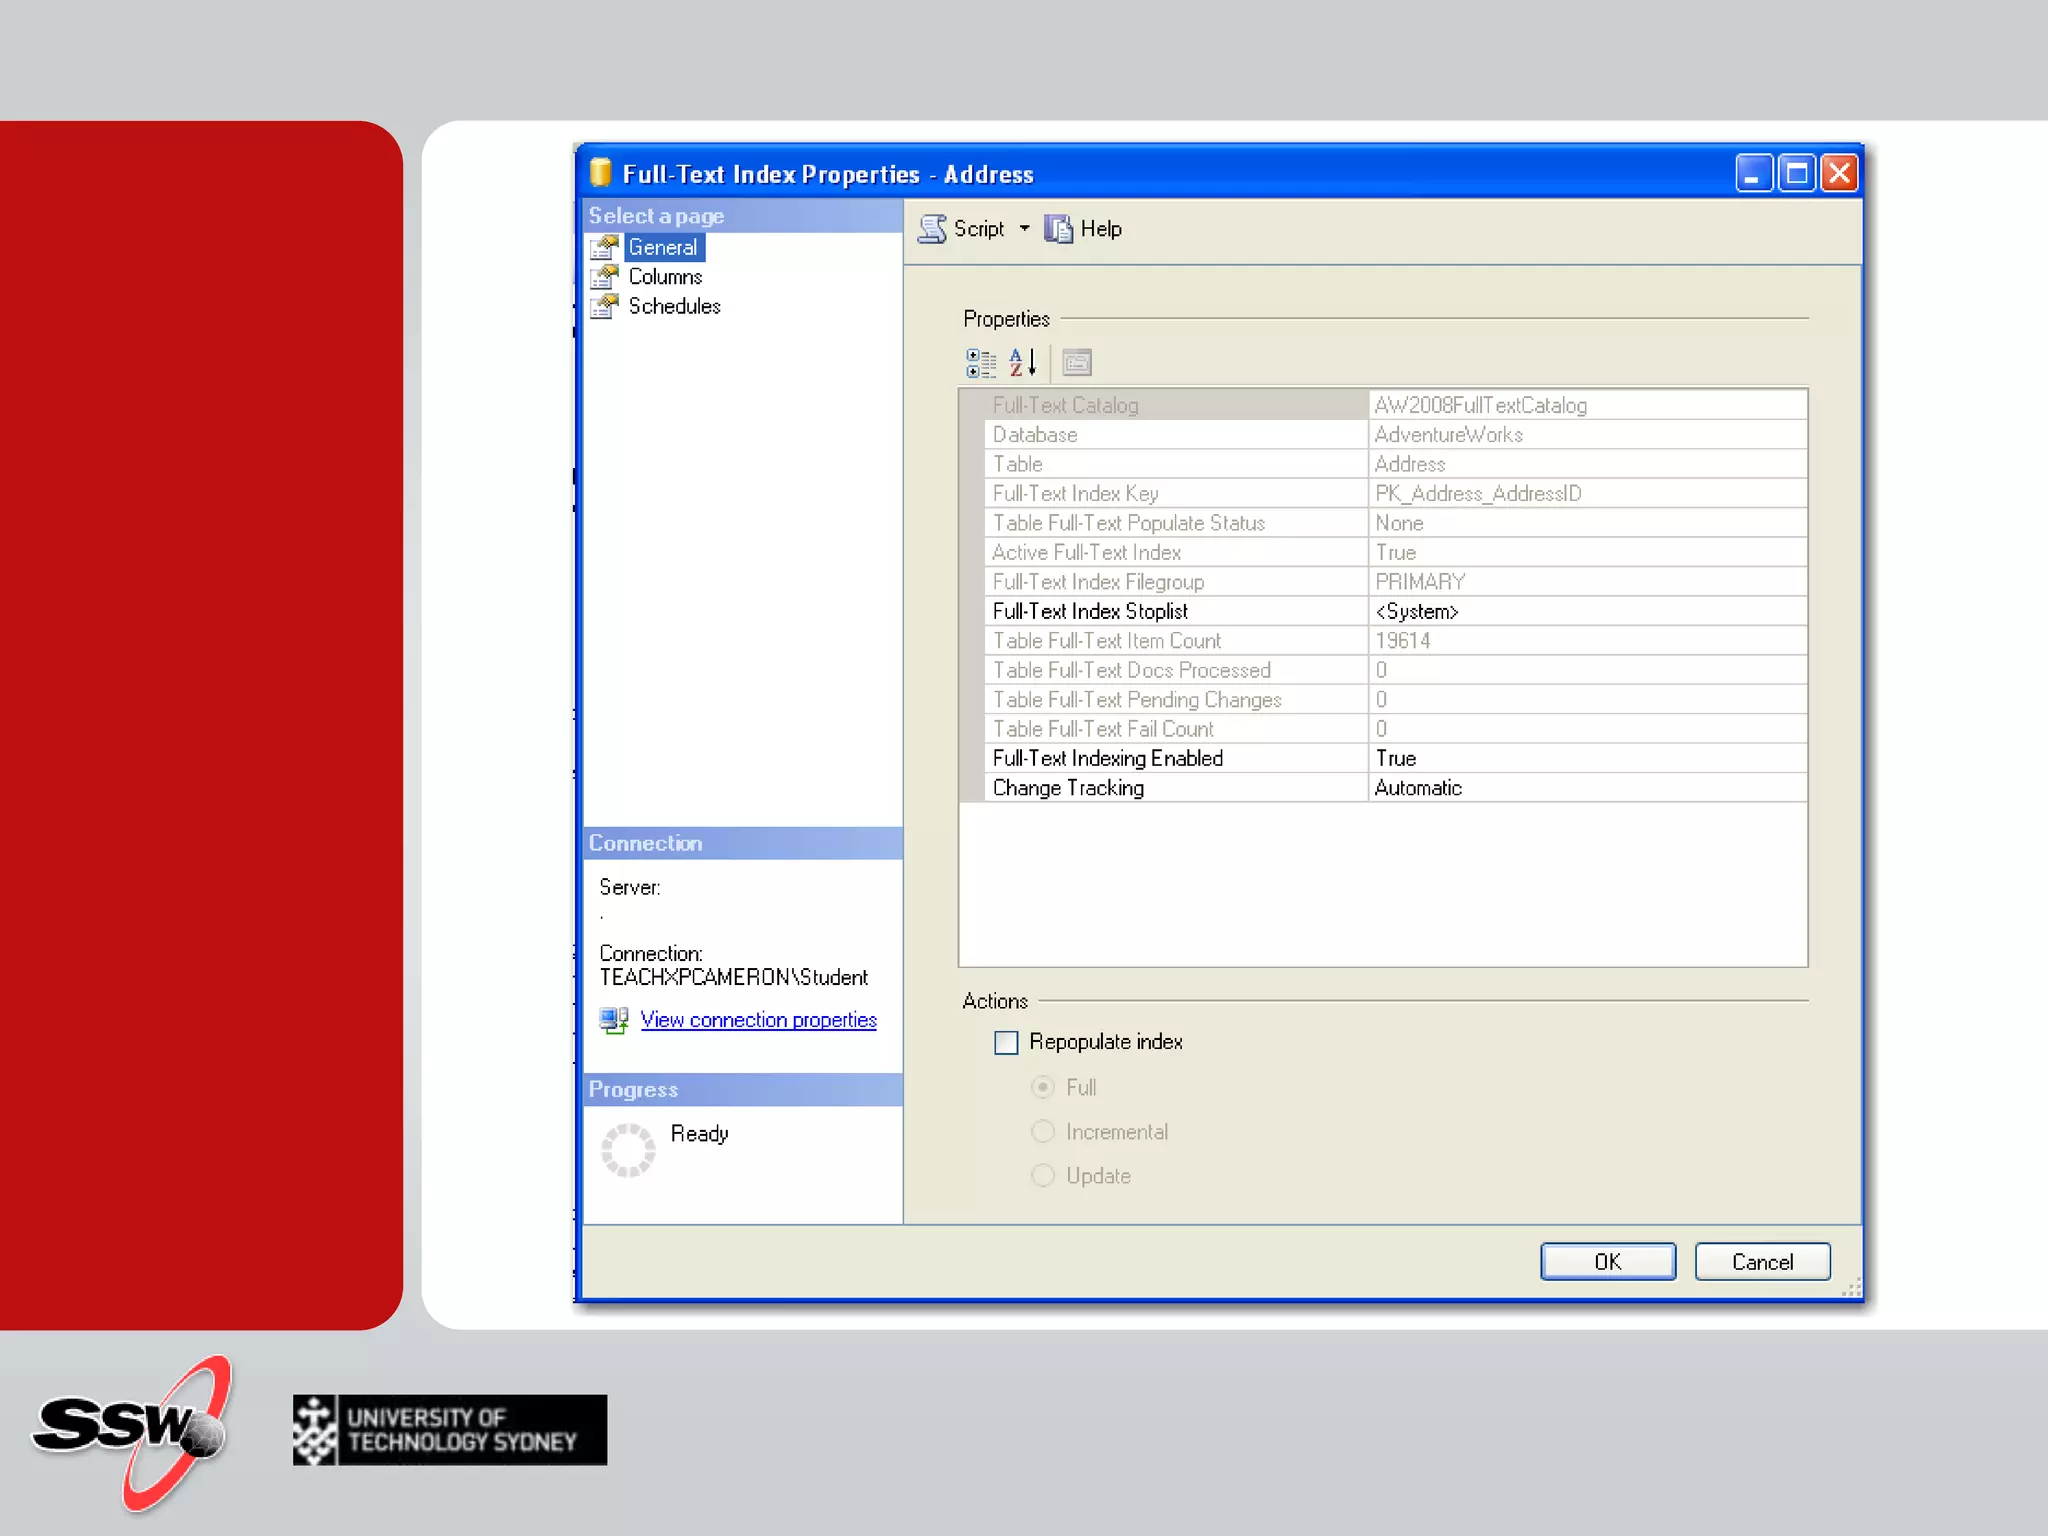The height and width of the screenshot is (1536, 2048).
Task: Open Change Tracking value Automatic
Action: coord(1586,788)
